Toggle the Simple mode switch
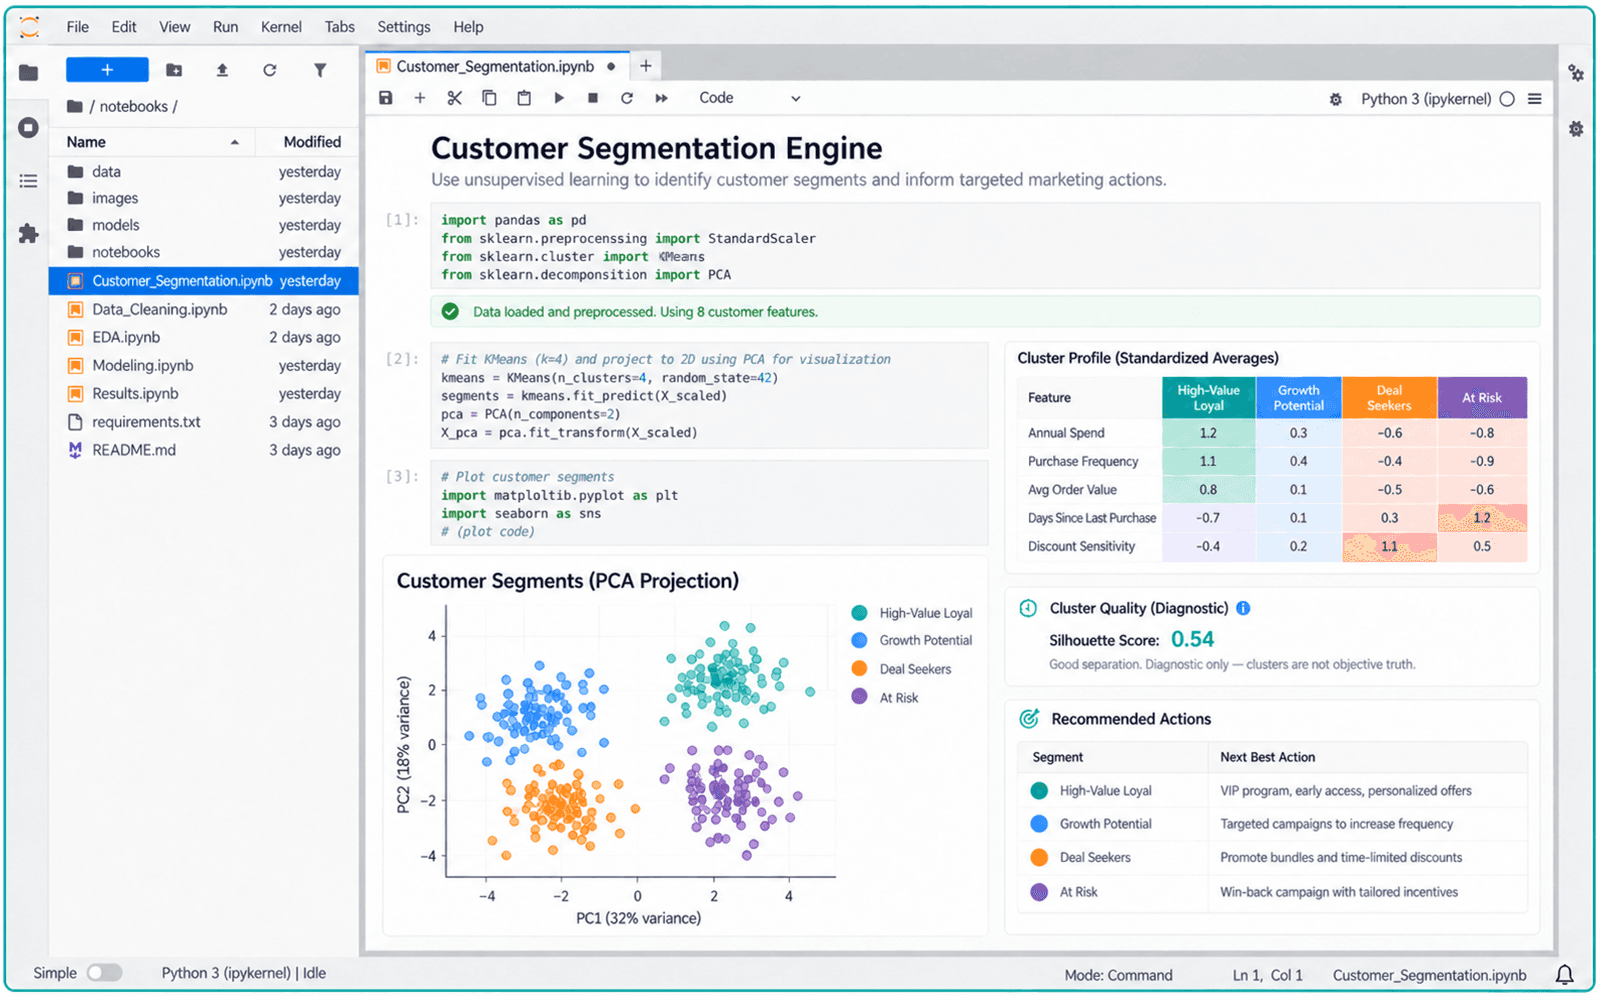Image resolution: width=1600 pixels, height=1000 pixels. (x=104, y=973)
